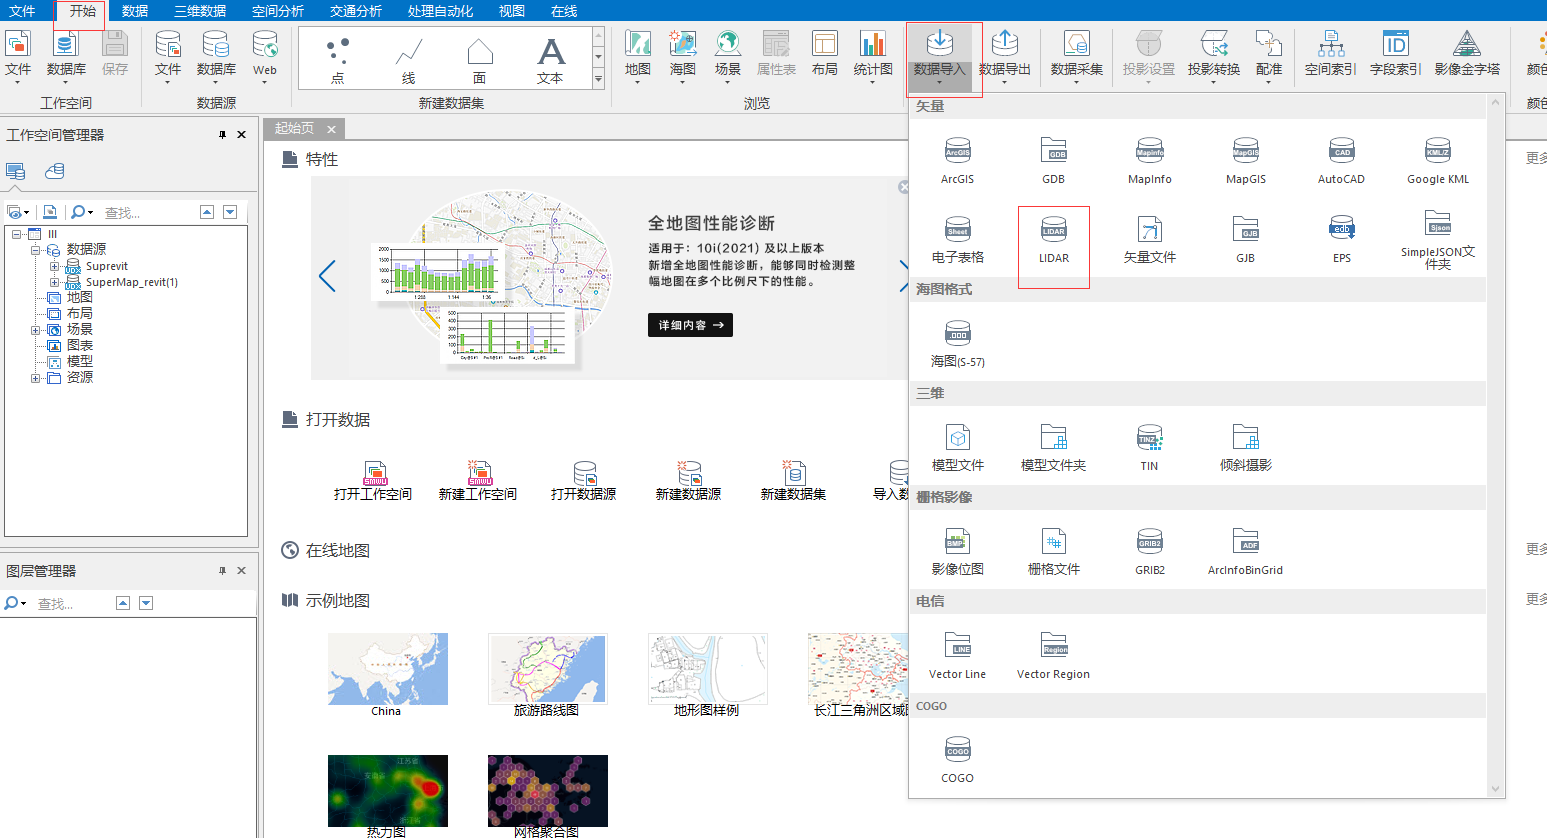Import 海图(S-57) chart data

(957, 343)
